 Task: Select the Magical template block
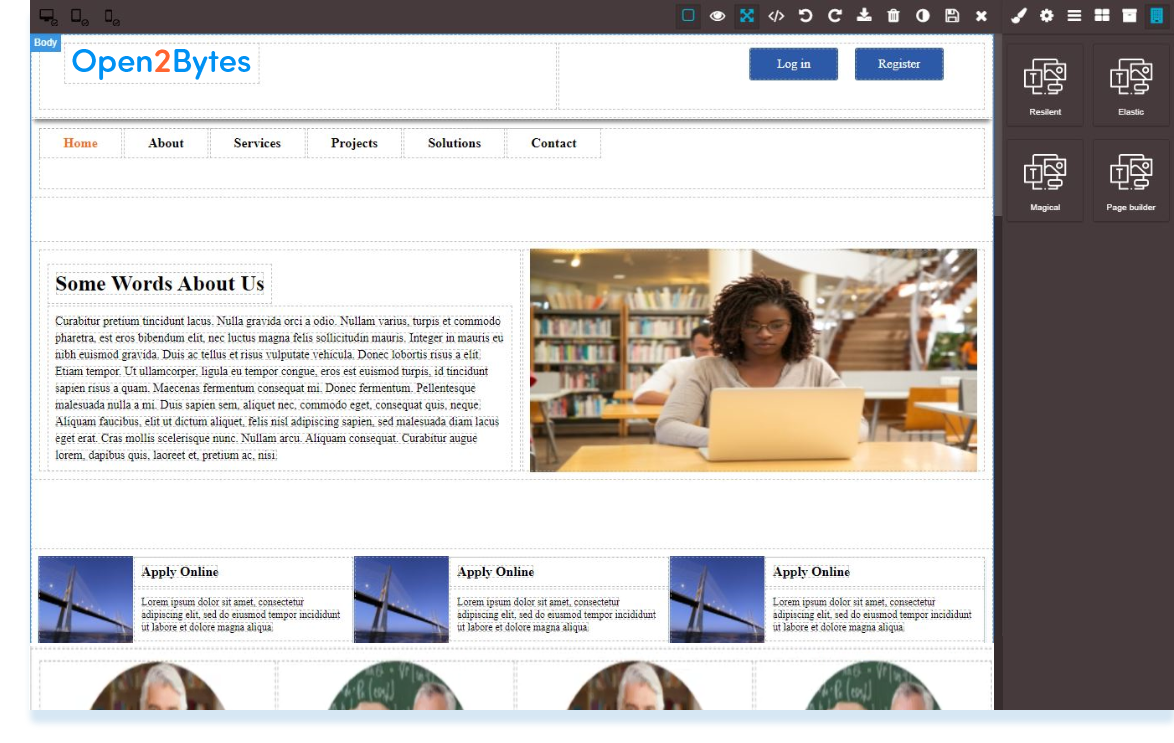pos(1045,180)
